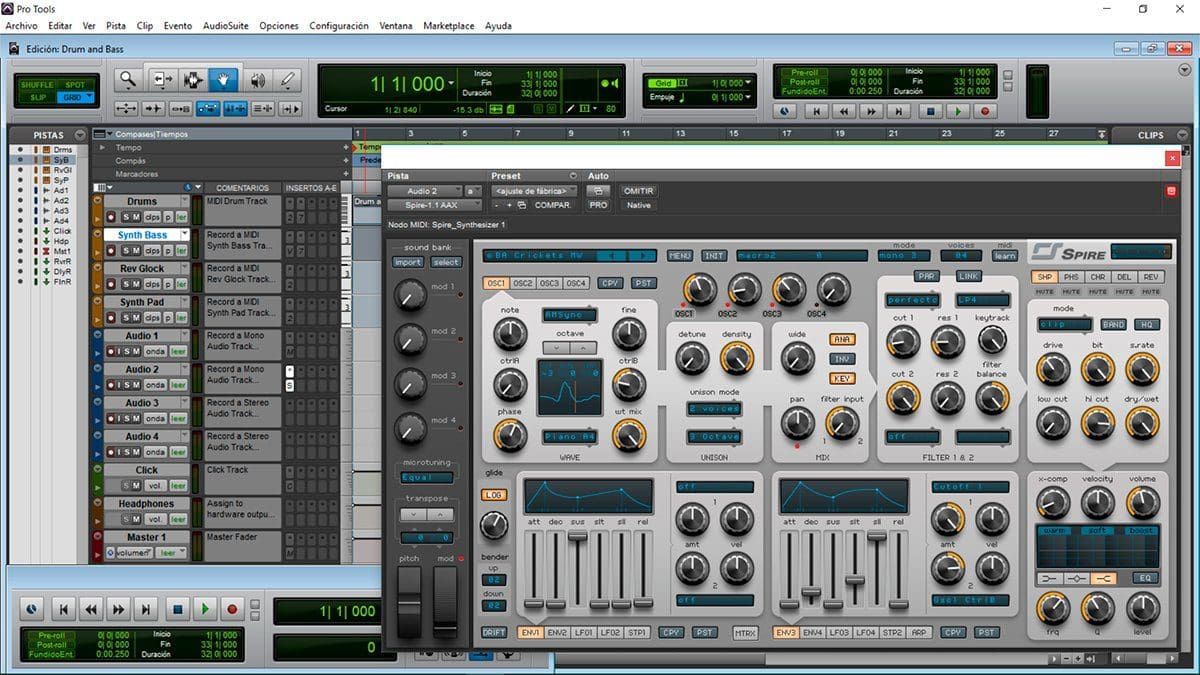Open the Equal microtuning dropdown

click(427, 478)
